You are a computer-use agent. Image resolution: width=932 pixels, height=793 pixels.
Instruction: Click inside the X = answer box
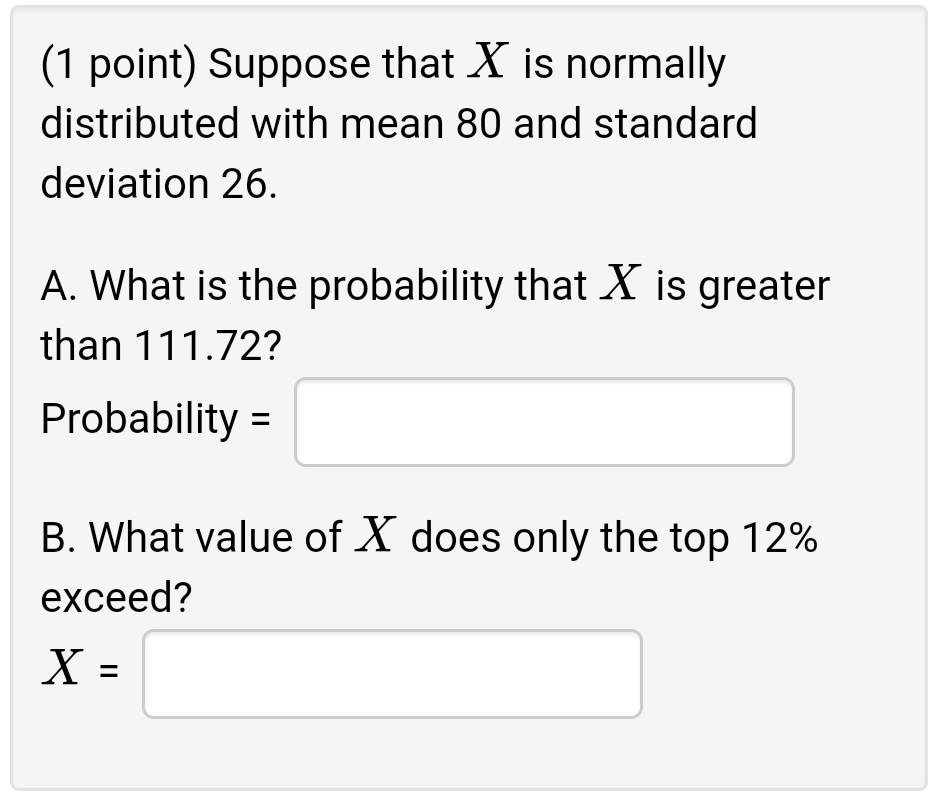pyautogui.click(x=392, y=673)
